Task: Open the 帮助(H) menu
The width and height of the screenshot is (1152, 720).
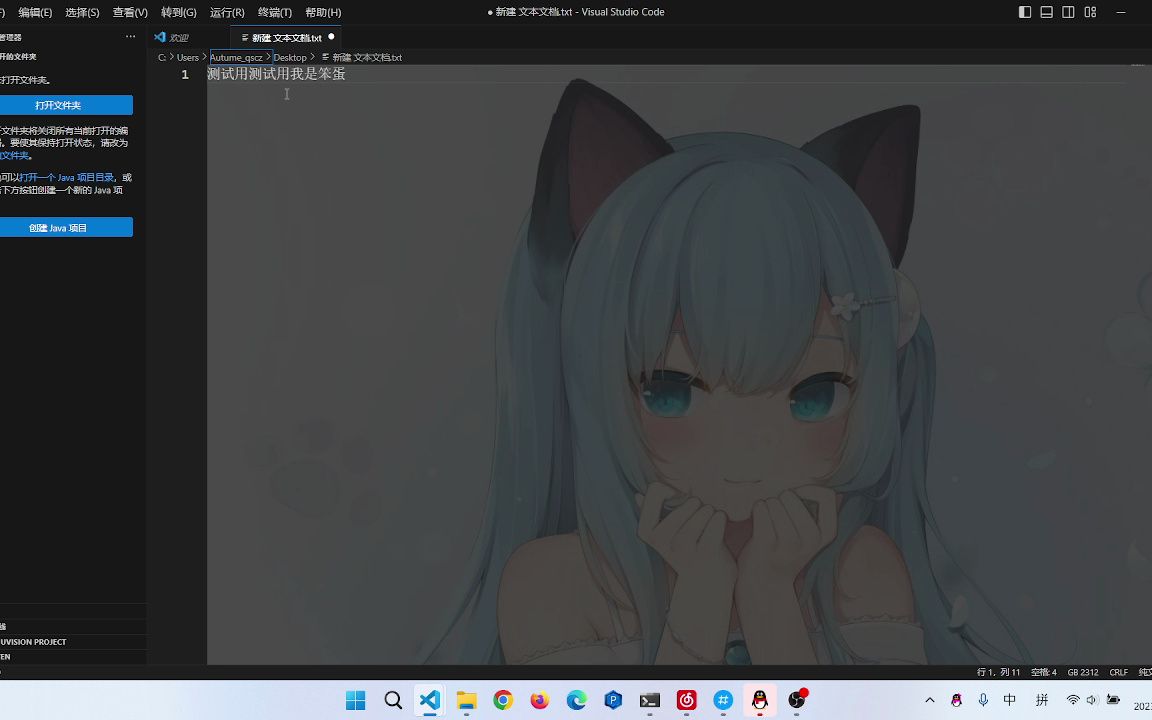Action: pos(323,12)
